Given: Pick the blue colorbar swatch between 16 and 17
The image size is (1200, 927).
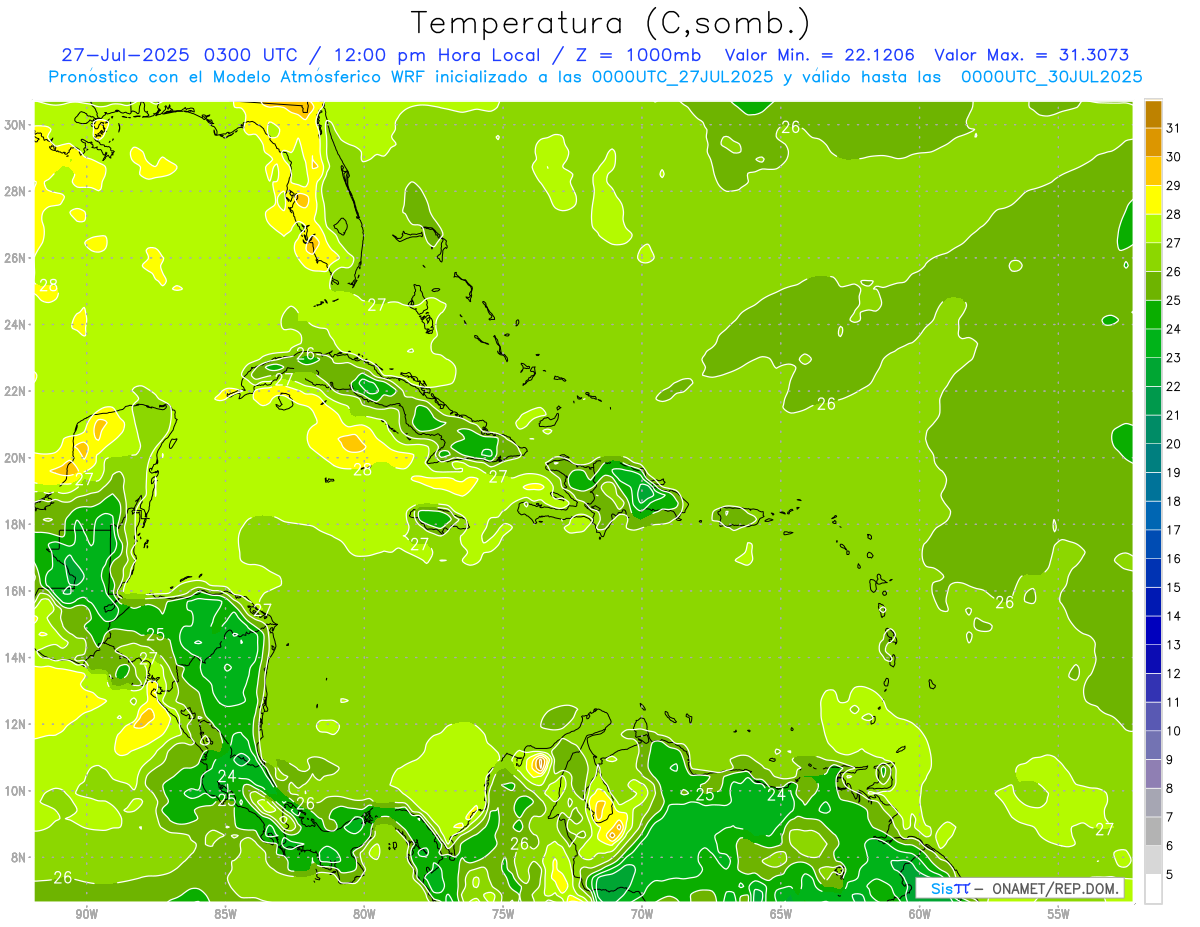Looking at the screenshot, I should (1154, 544).
